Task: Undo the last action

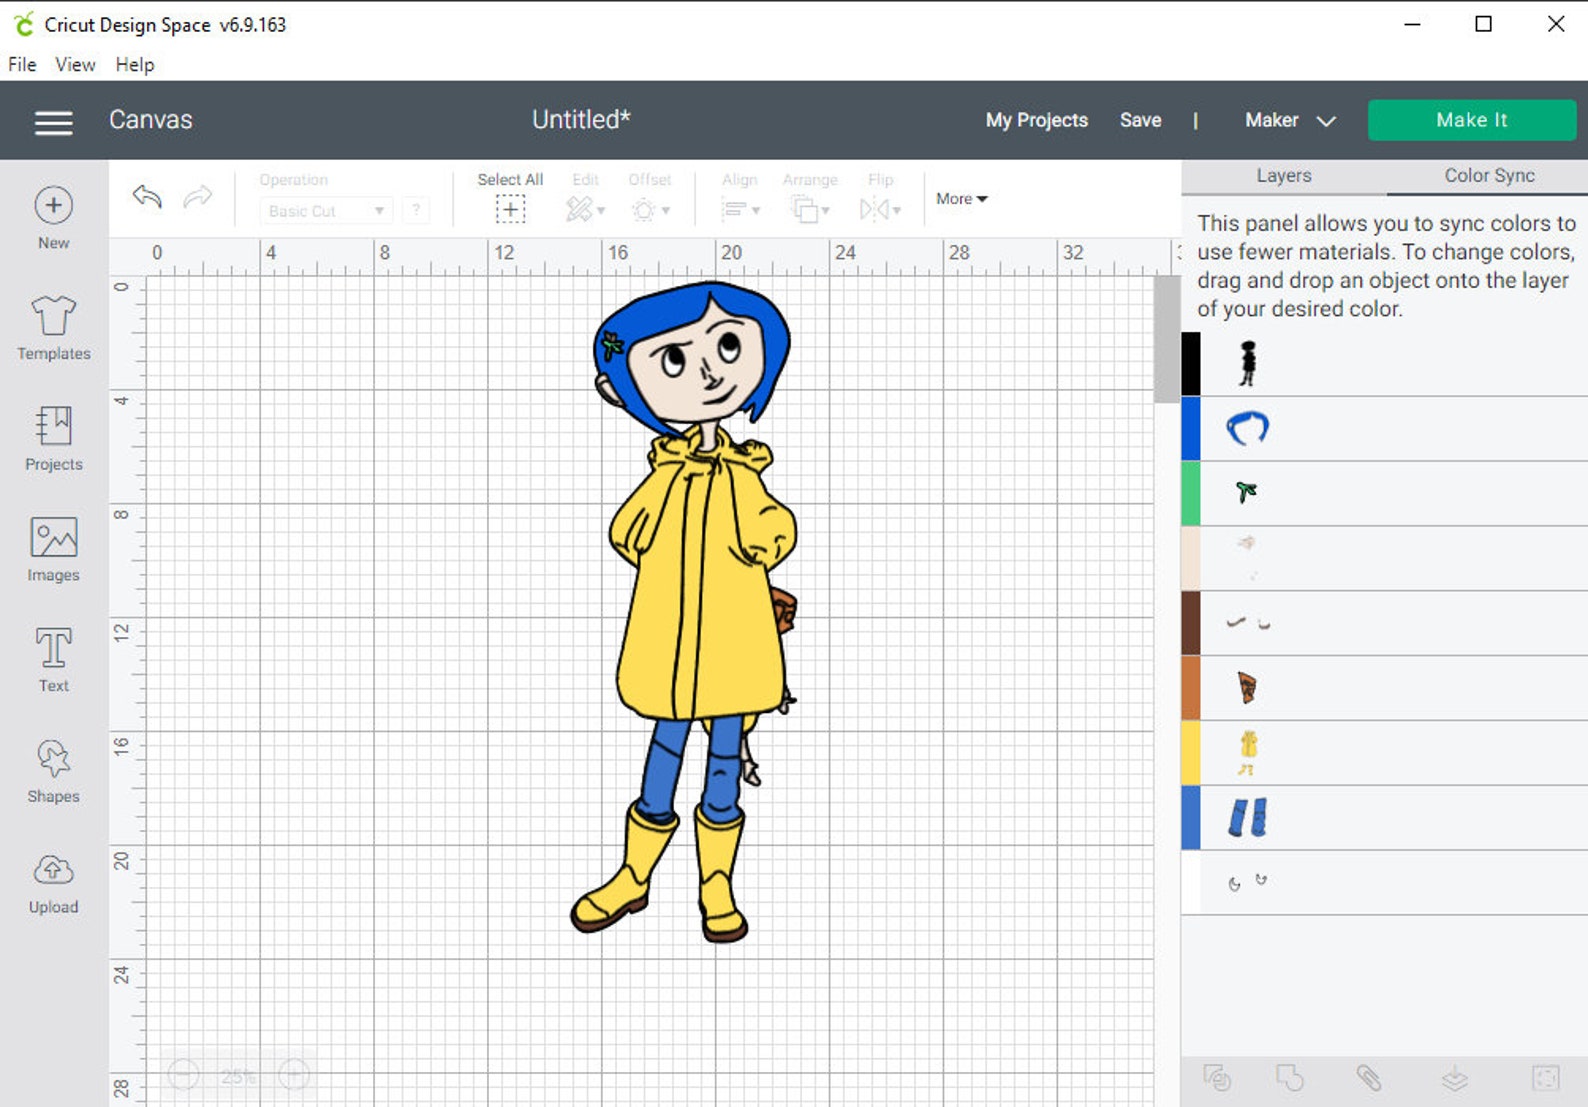Action: pos(147,196)
